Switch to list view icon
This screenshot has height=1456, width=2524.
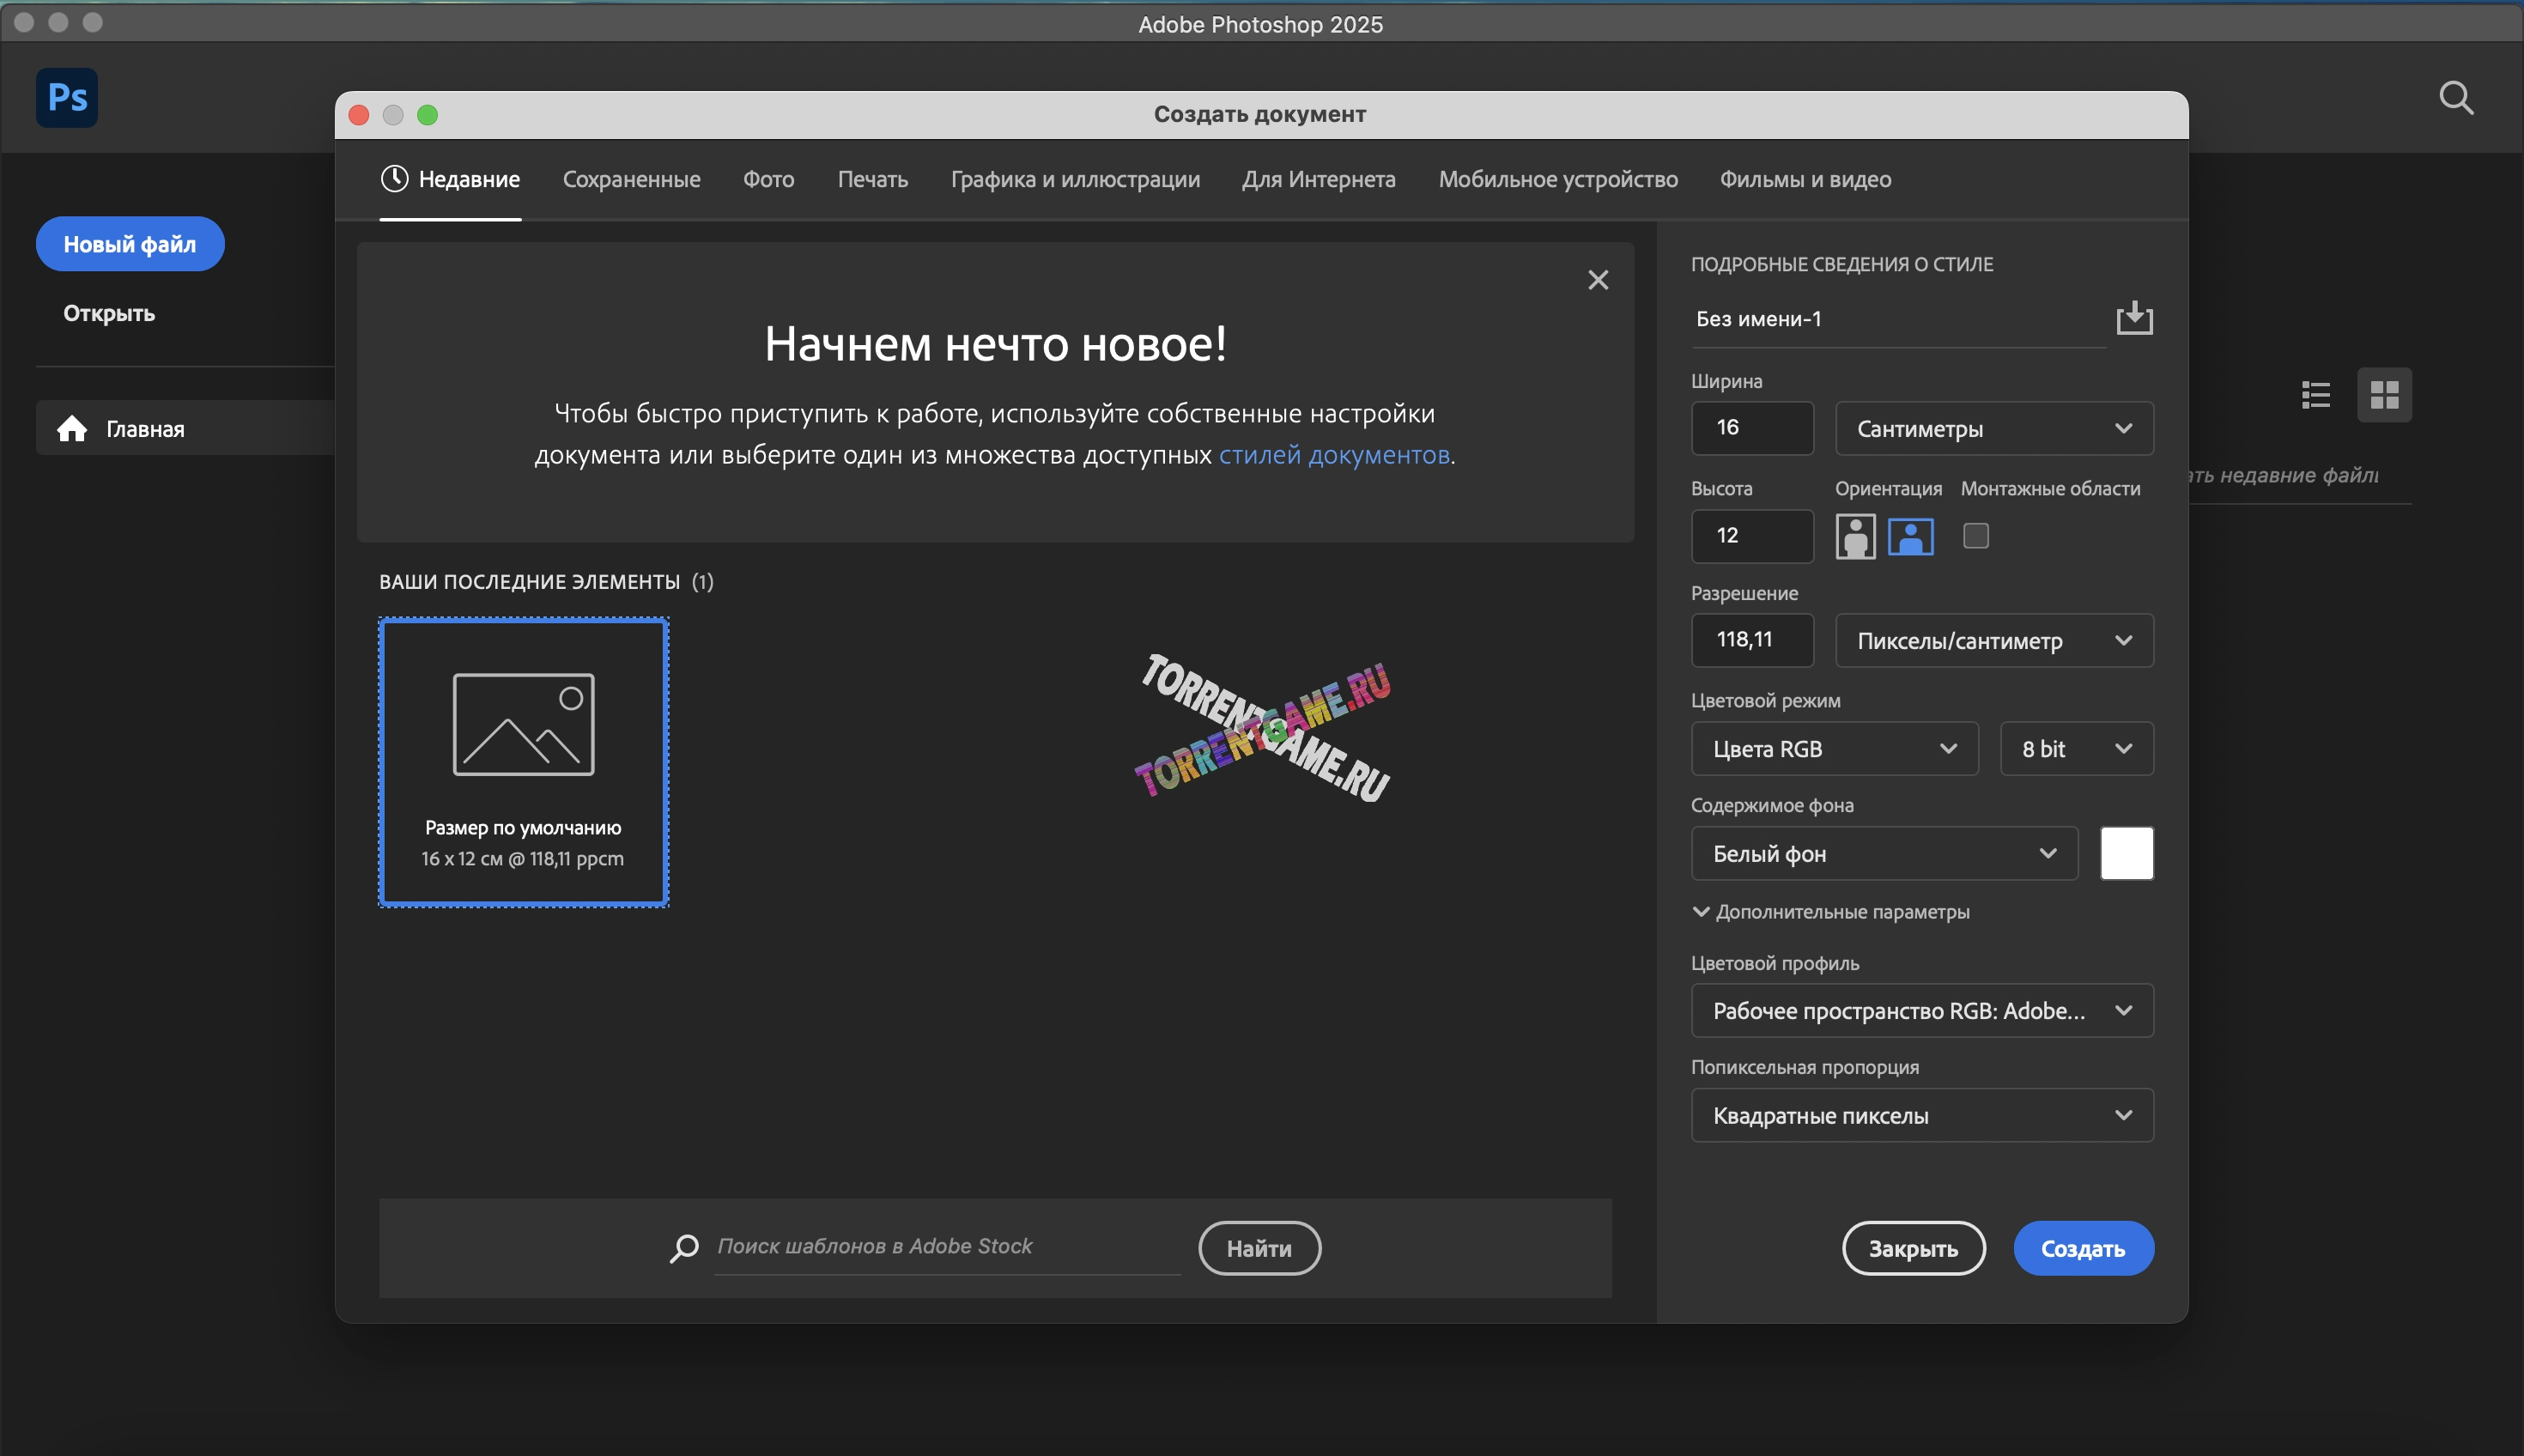pyautogui.click(x=2316, y=395)
